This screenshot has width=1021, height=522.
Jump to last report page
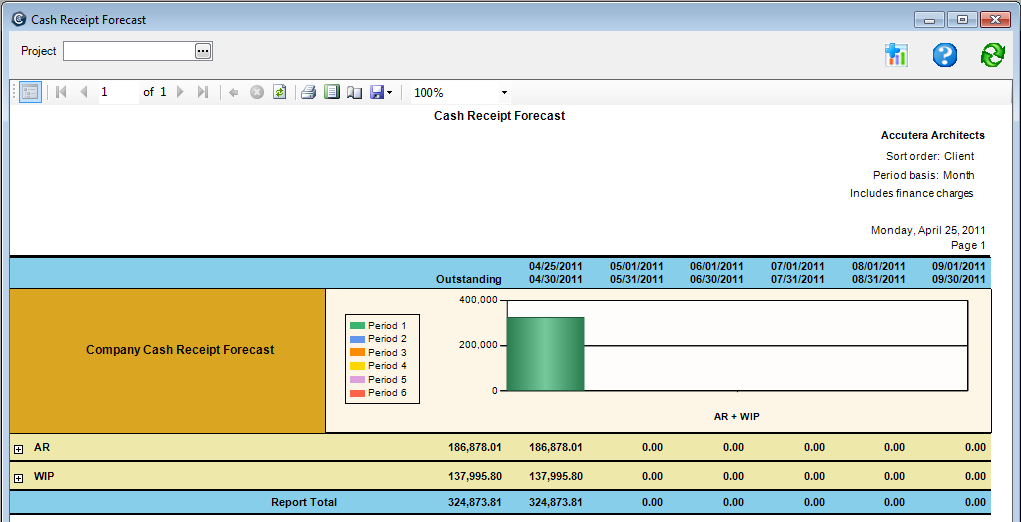(x=203, y=92)
